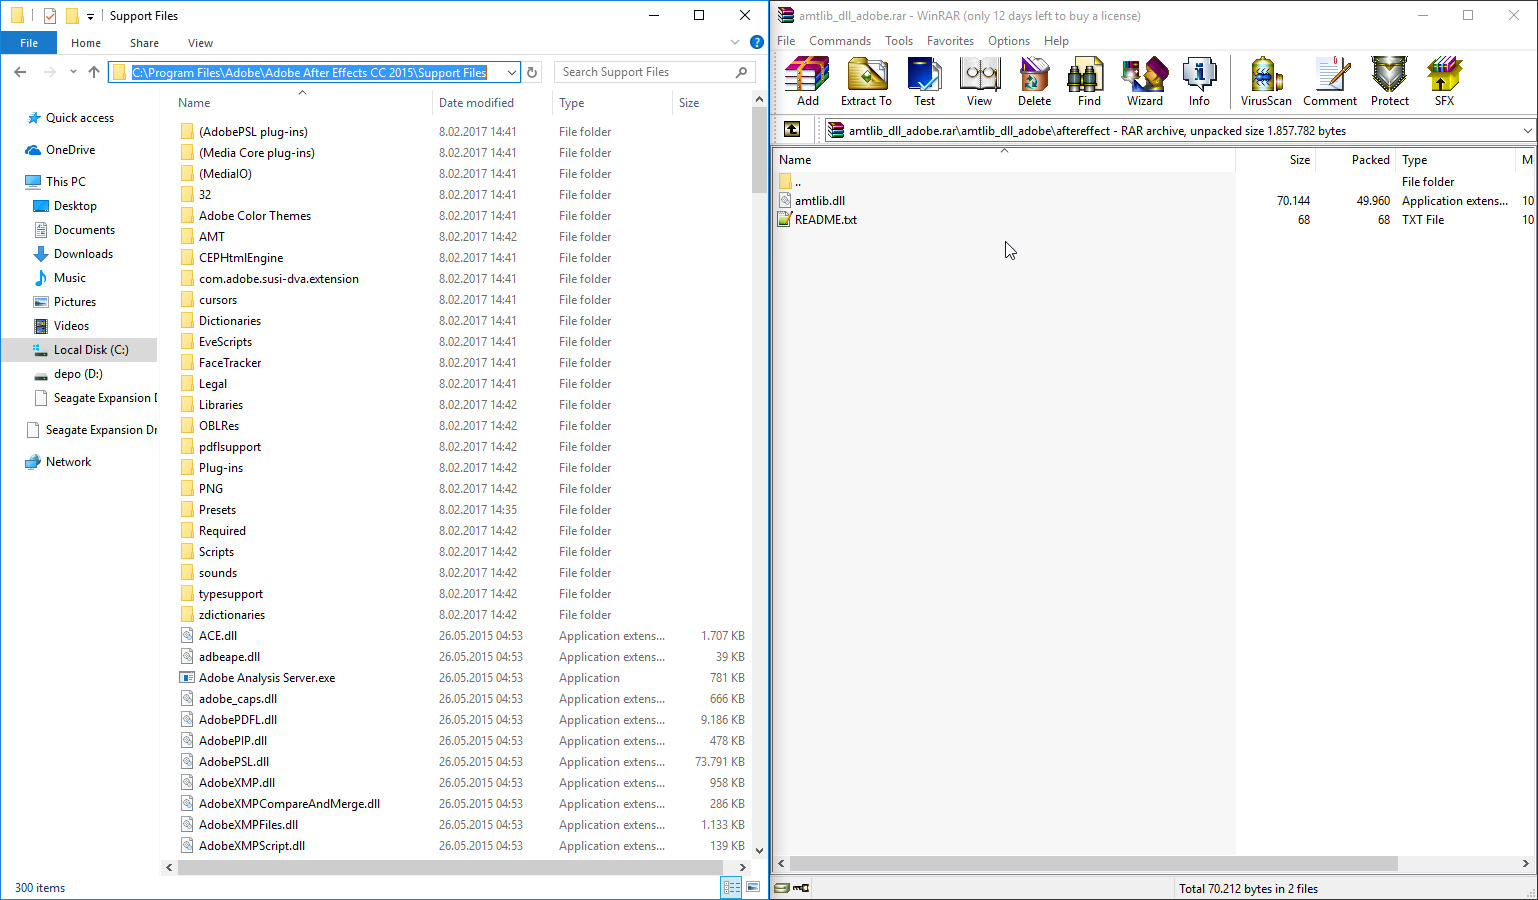The width and height of the screenshot is (1538, 900).
Task: Open the Explorer View tab
Action: point(200,43)
